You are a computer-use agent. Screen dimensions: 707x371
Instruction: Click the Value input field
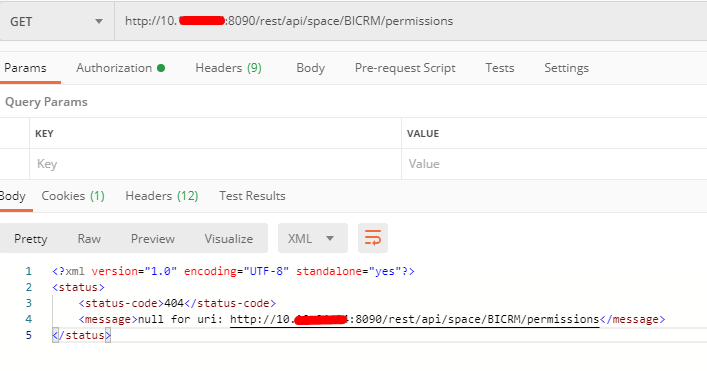[x=554, y=164]
